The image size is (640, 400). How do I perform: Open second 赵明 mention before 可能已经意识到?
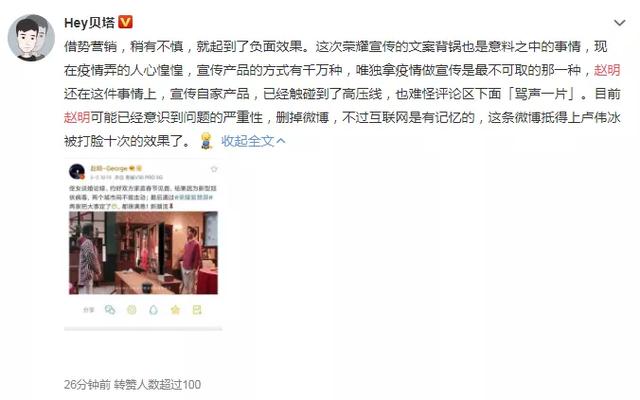tap(77, 118)
